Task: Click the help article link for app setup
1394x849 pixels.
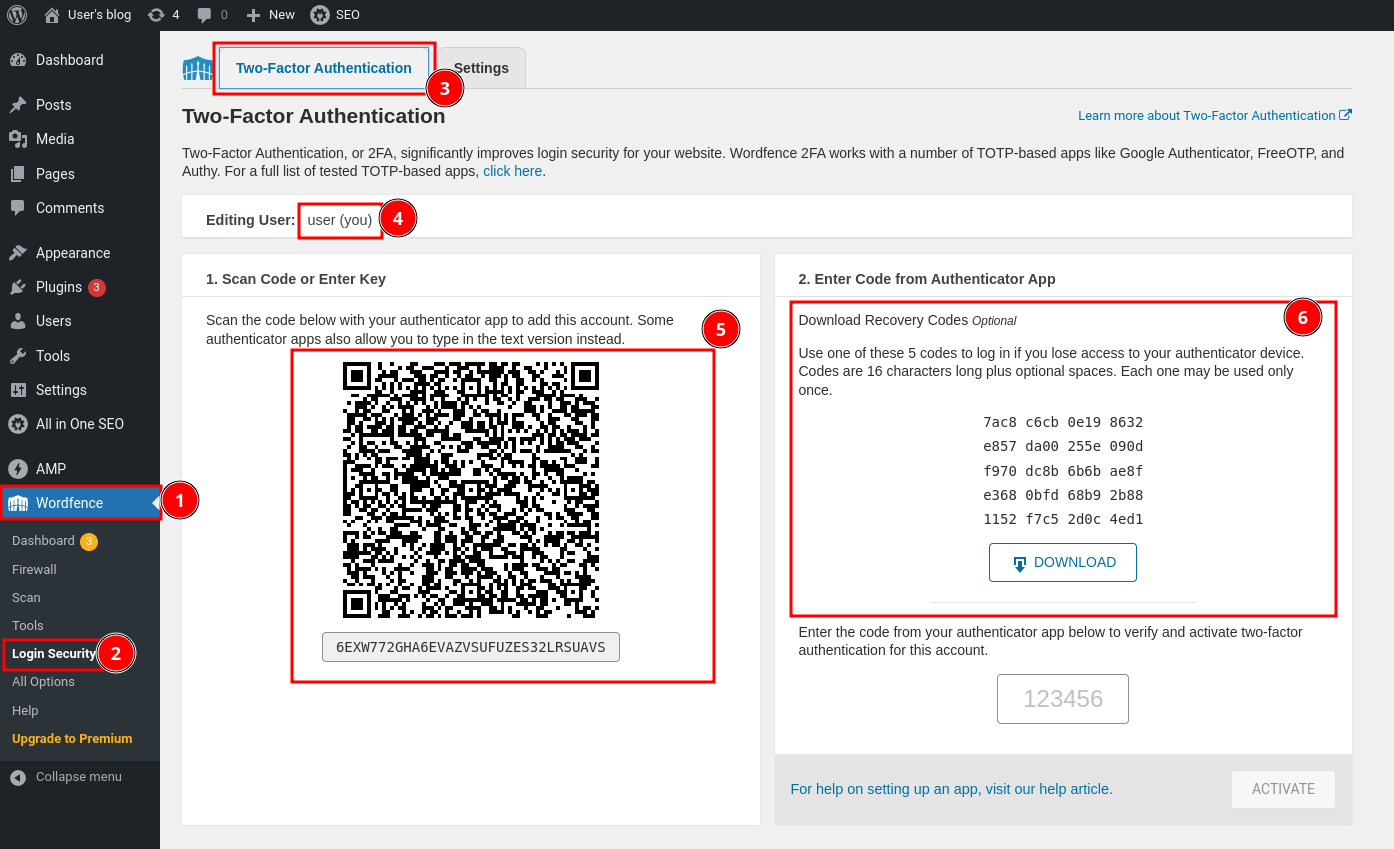Action: point(951,789)
